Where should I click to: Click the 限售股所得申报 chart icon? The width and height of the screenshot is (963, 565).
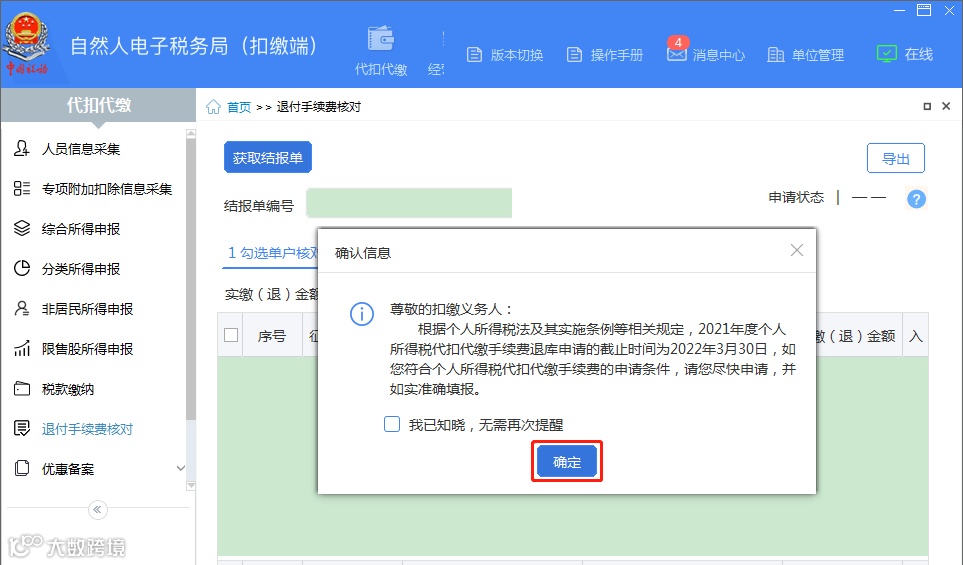tap(21, 348)
